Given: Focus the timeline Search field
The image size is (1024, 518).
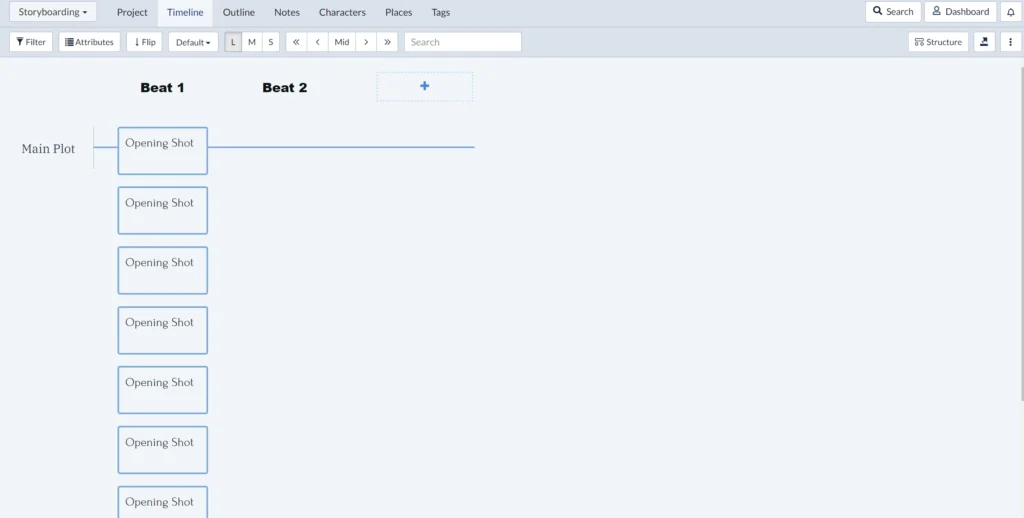Looking at the screenshot, I should click(x=462, y=42).
